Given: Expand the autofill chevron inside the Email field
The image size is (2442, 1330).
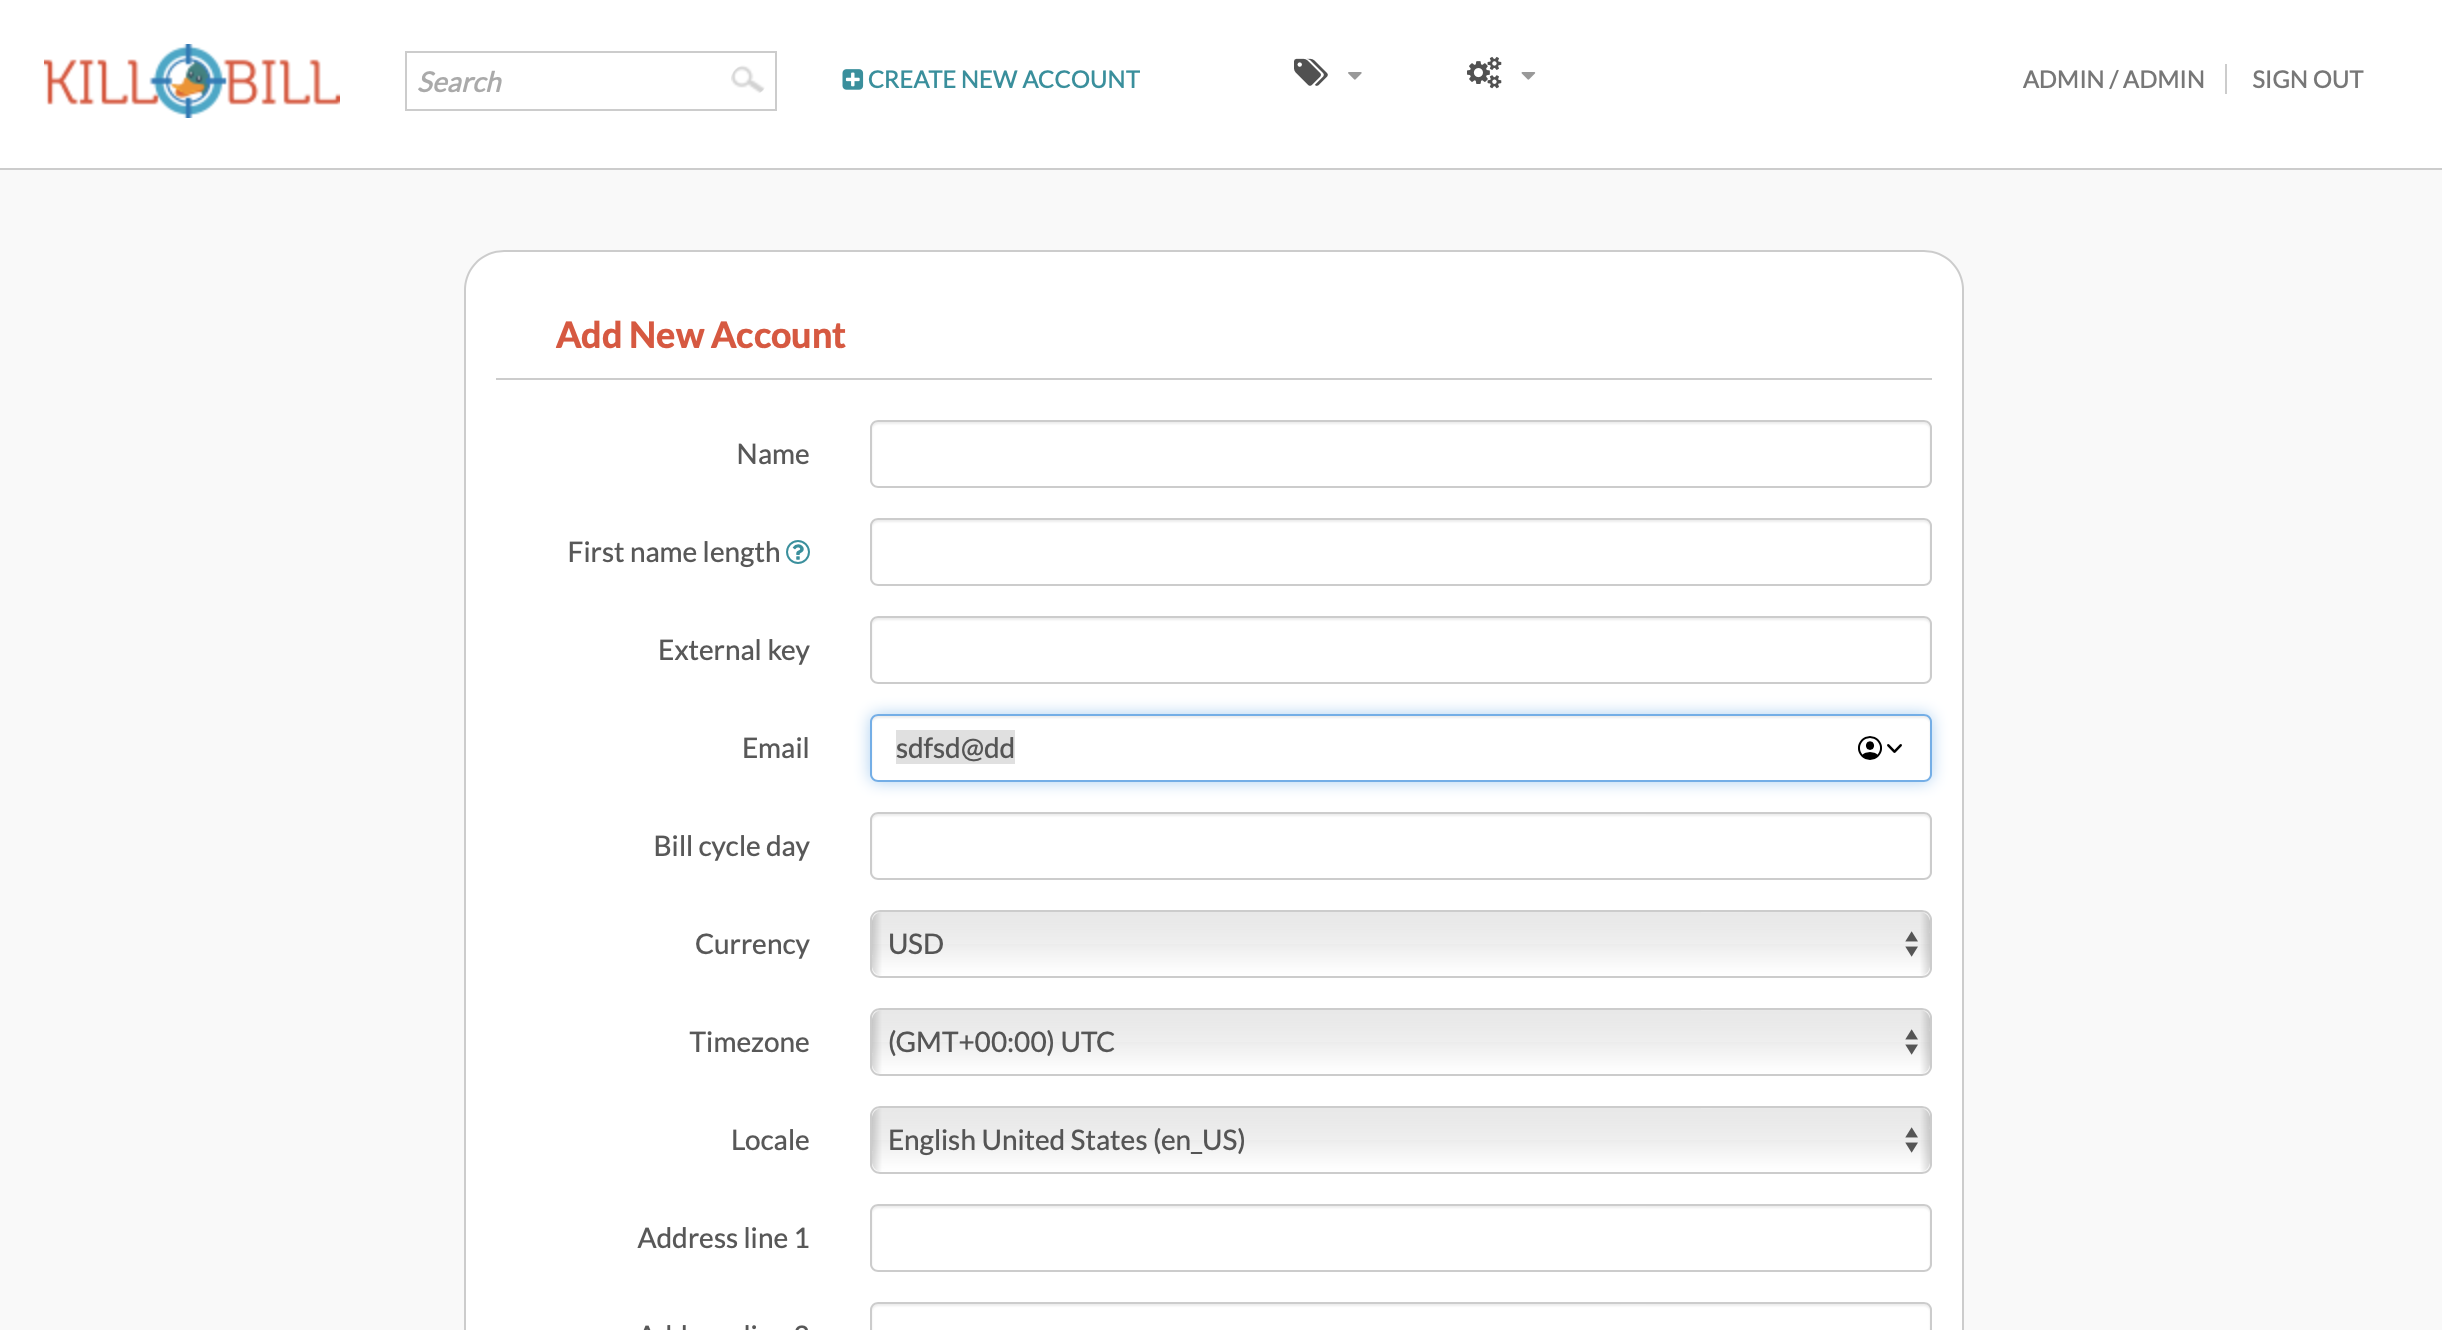Looking at the screenshot, I should [x=1893, y=748].
